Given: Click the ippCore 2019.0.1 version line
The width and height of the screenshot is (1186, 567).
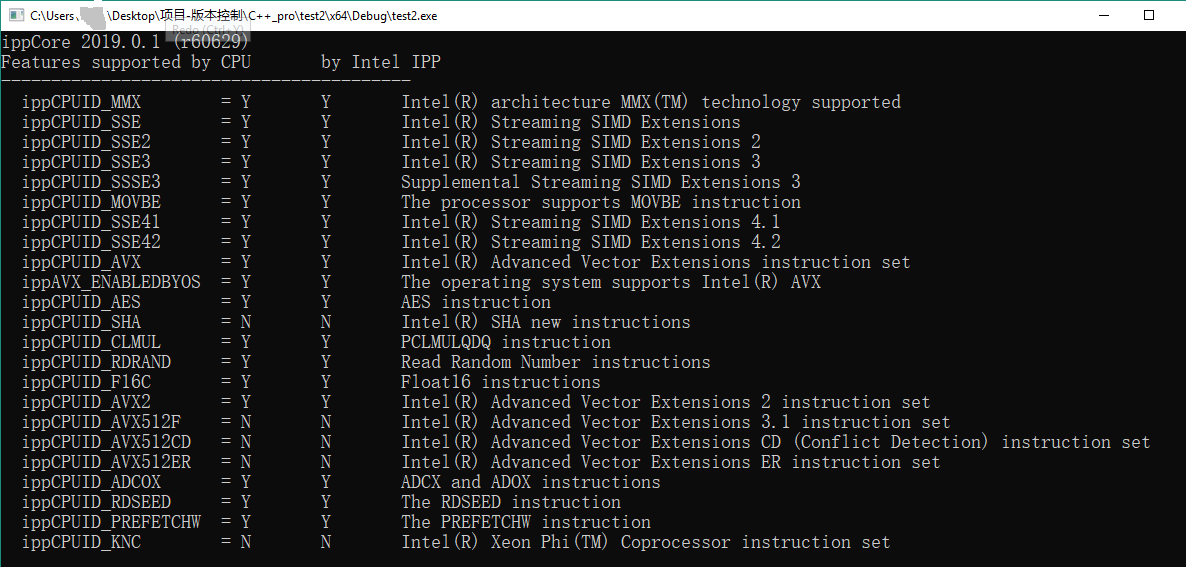Looking at the screenshot, I should pos(125,42).
